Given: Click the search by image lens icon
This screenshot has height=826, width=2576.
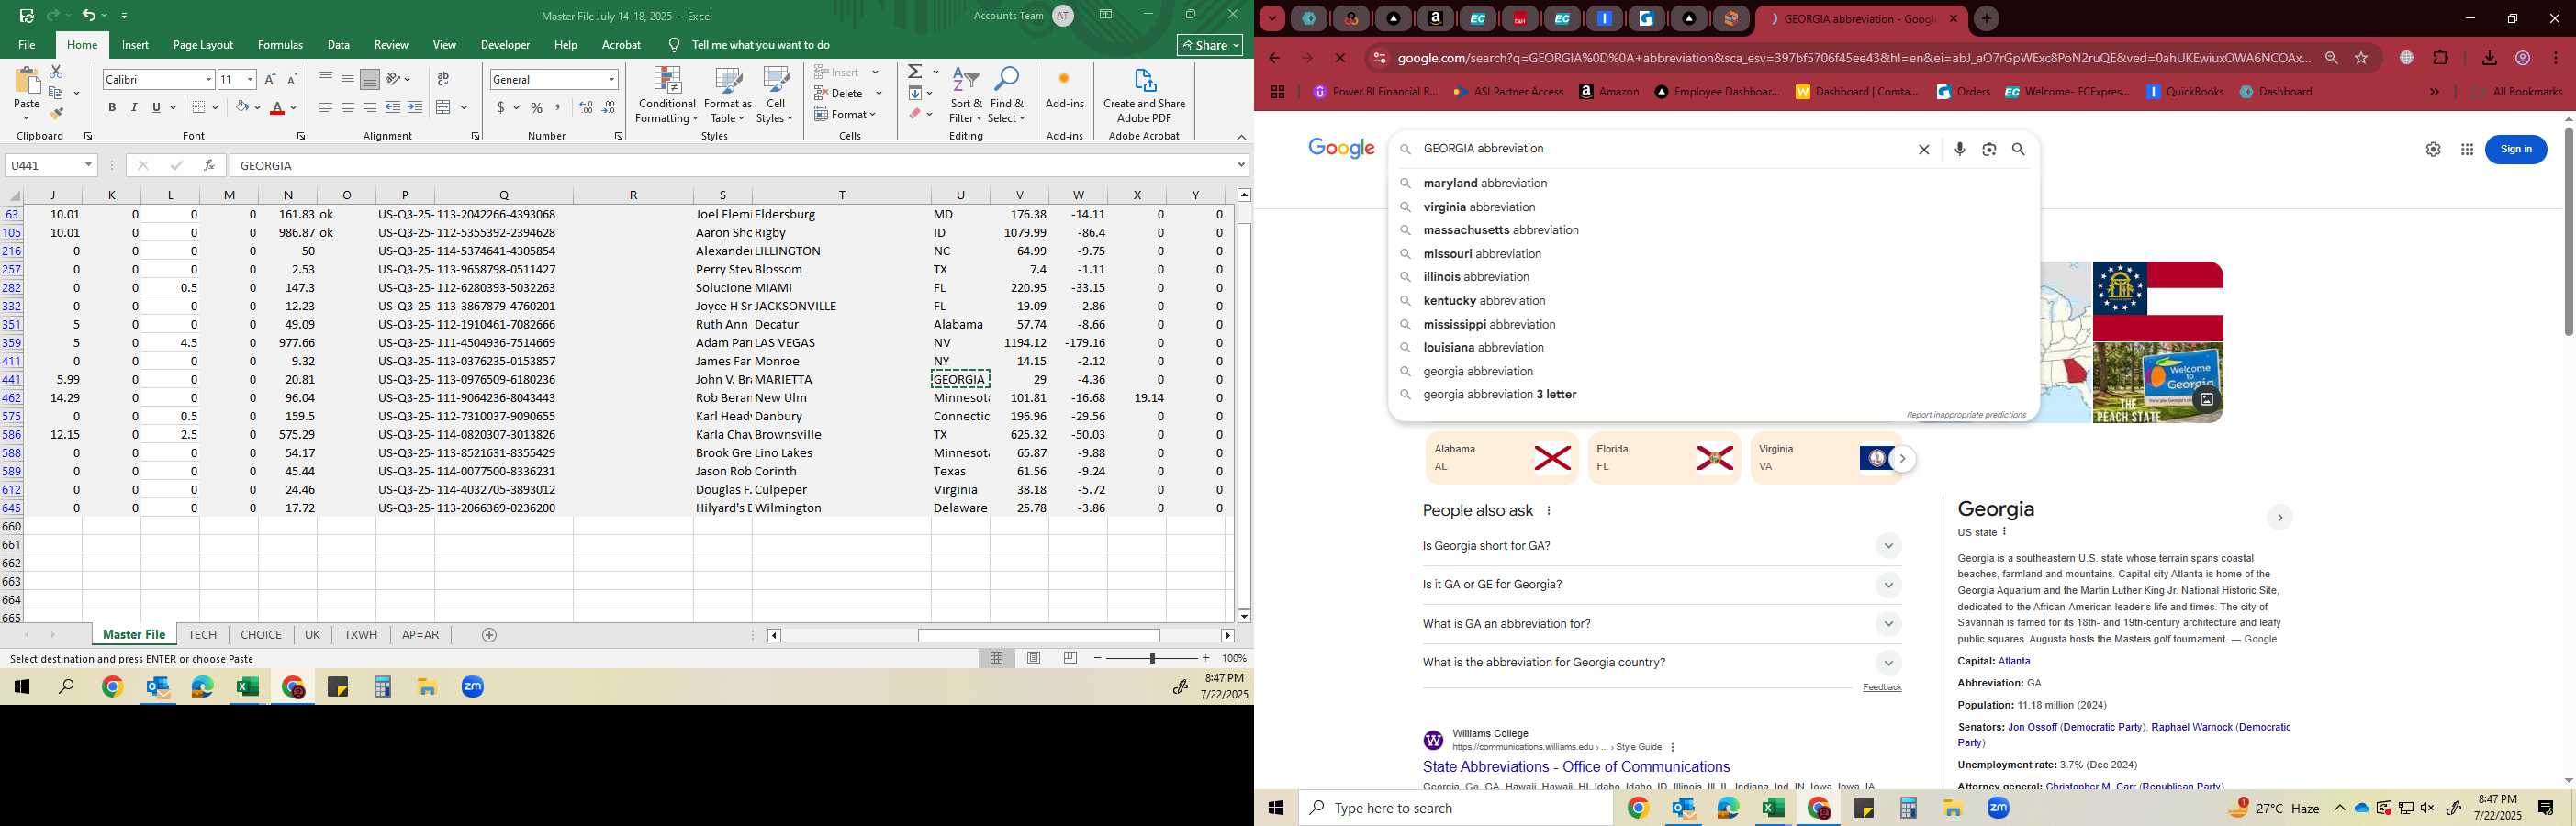Looking at the screenshot, I should (1989, 149).
